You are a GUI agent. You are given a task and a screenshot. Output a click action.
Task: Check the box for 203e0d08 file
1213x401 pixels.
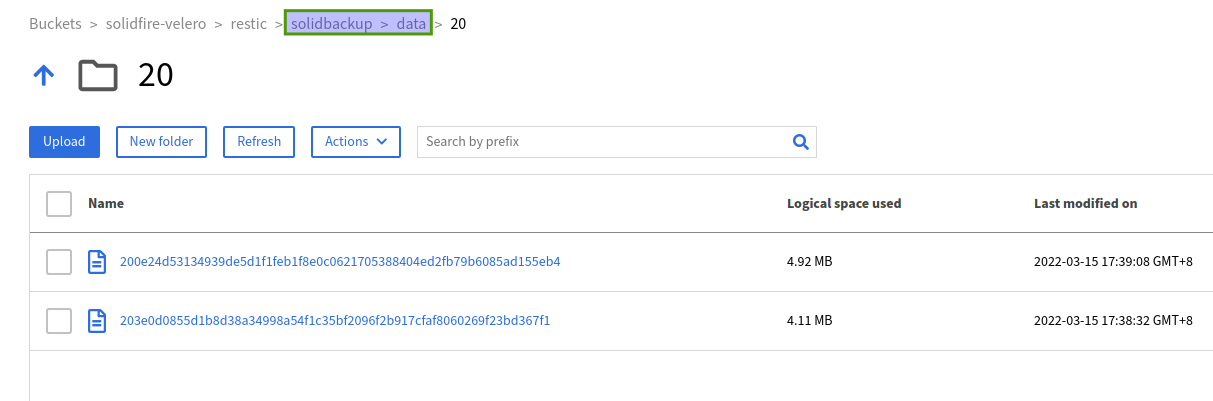(59, 321)
